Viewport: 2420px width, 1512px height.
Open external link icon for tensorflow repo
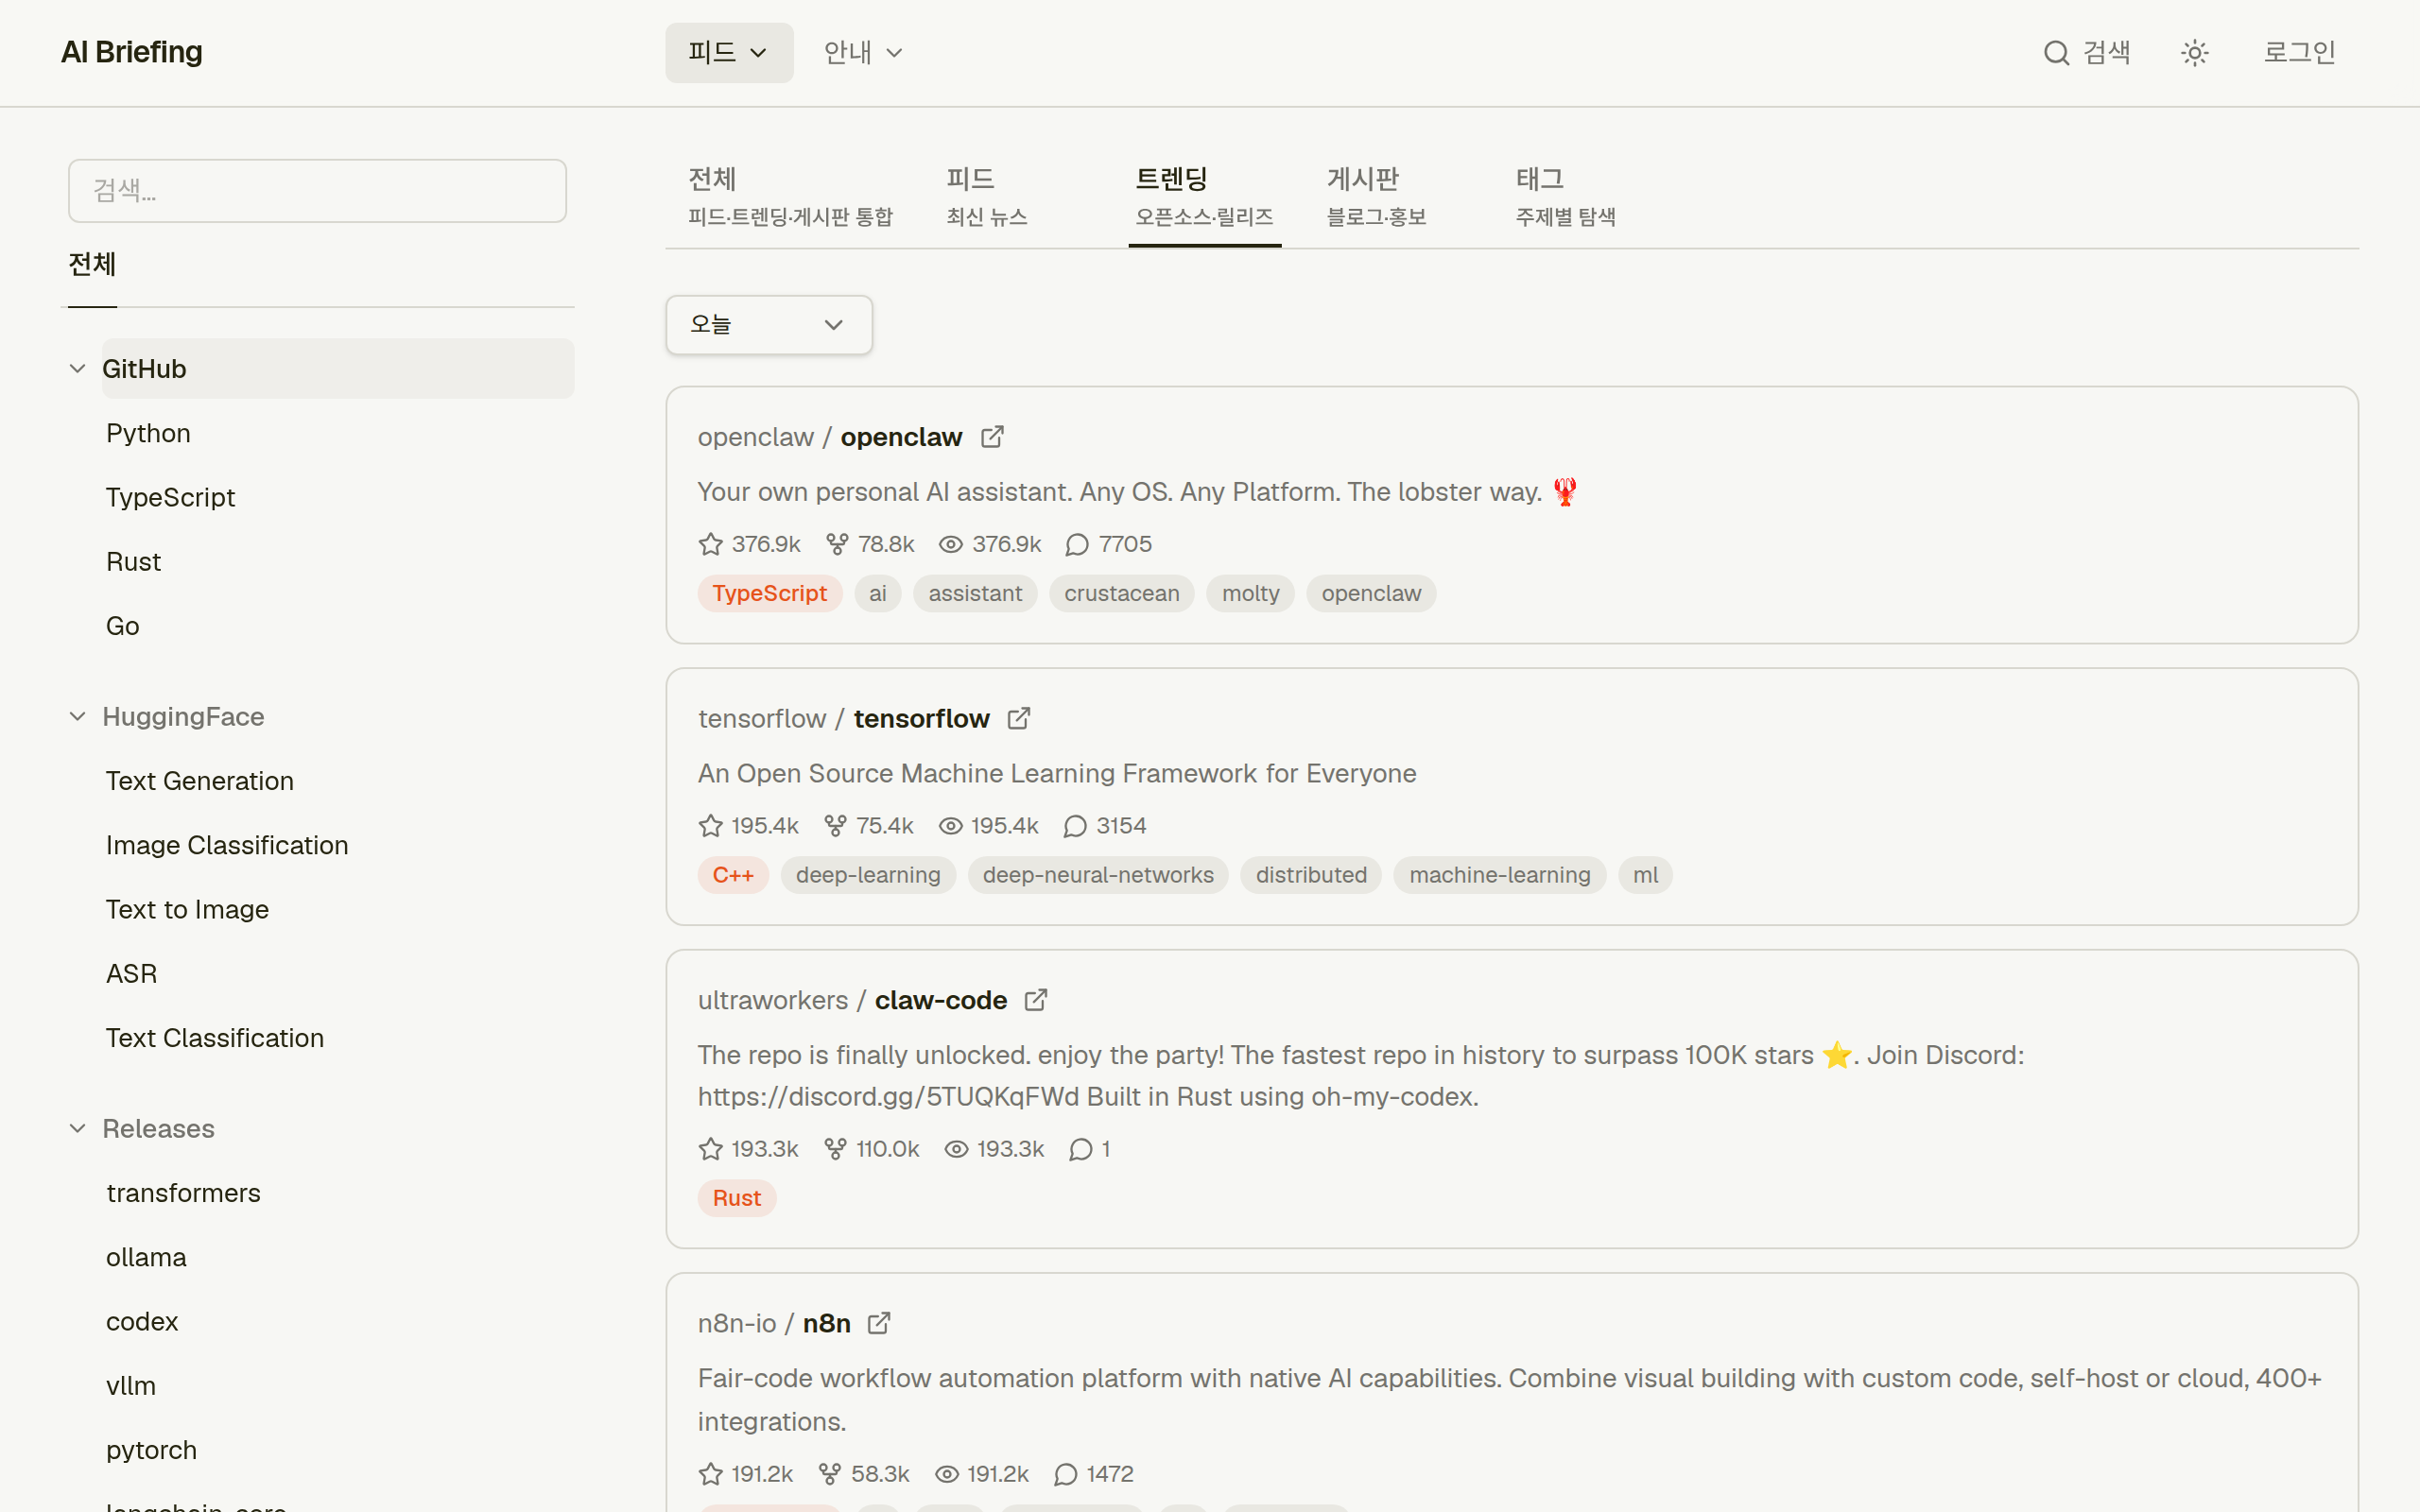tap(1019, 718)
